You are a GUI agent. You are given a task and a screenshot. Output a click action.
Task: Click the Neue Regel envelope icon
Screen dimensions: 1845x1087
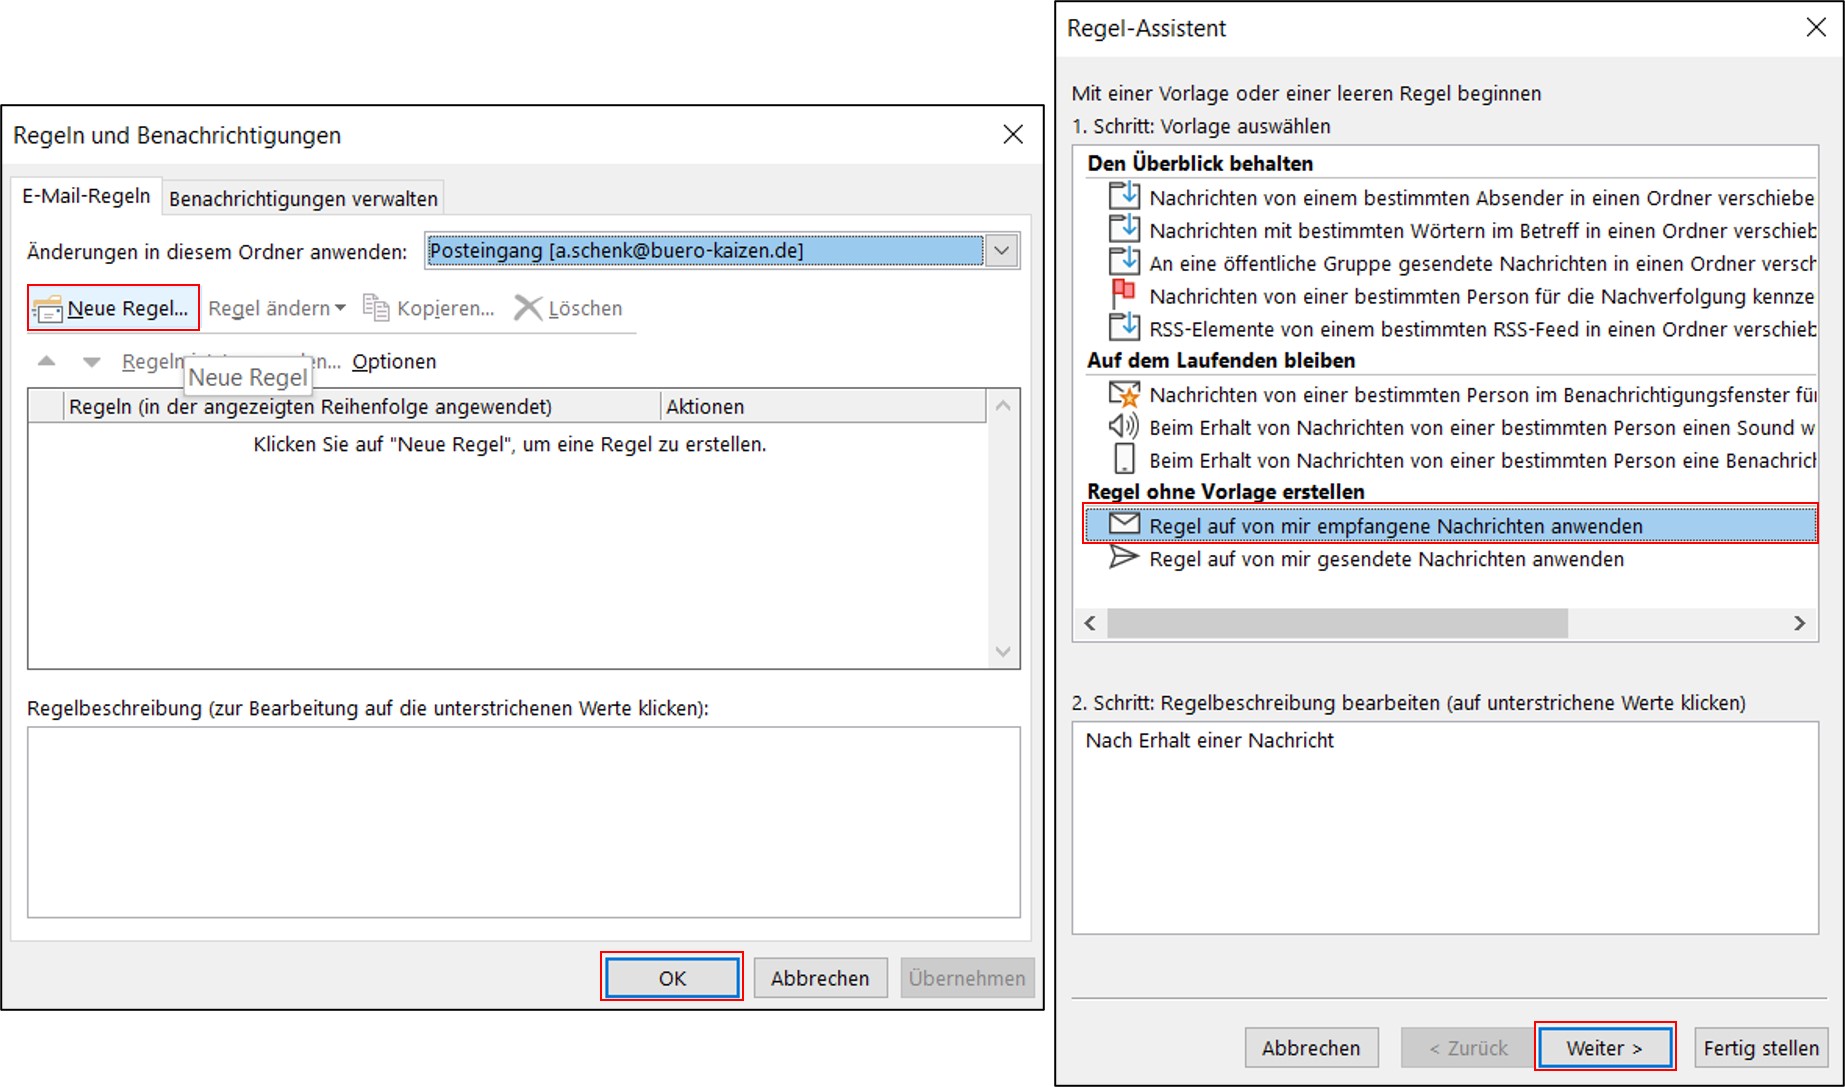click(47, 309)
